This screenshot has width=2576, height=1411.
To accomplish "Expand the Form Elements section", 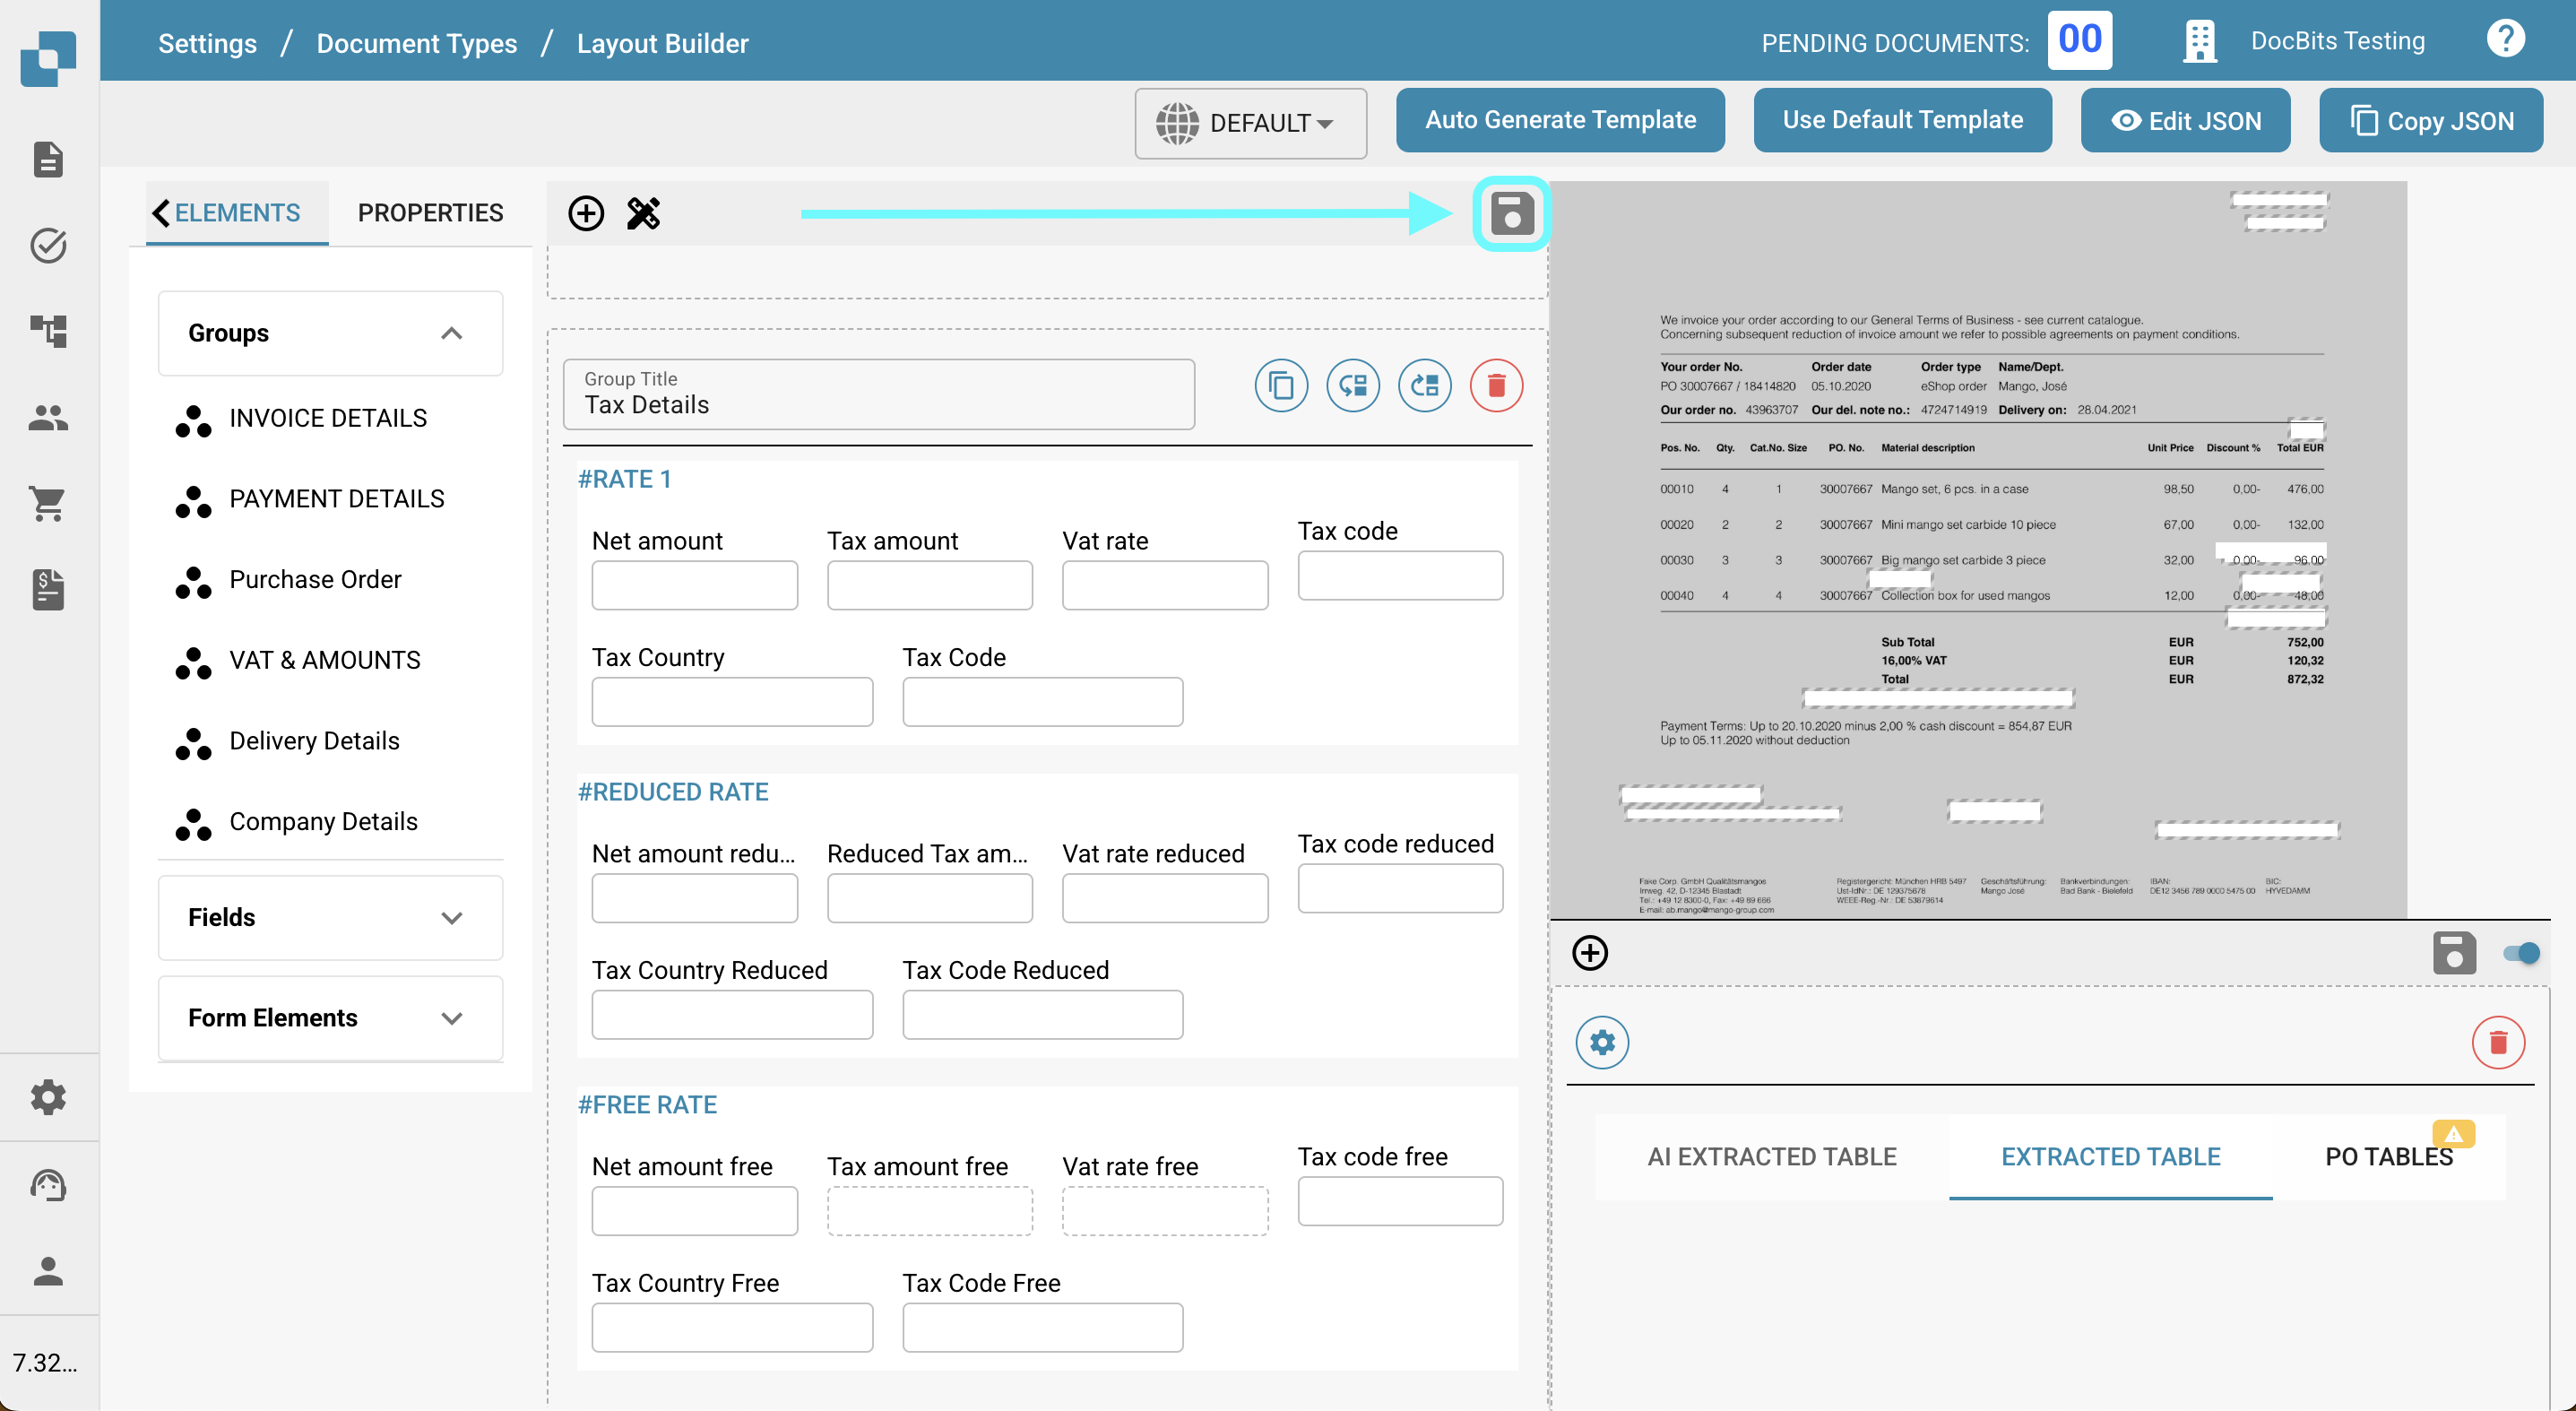I will 451,1018.
